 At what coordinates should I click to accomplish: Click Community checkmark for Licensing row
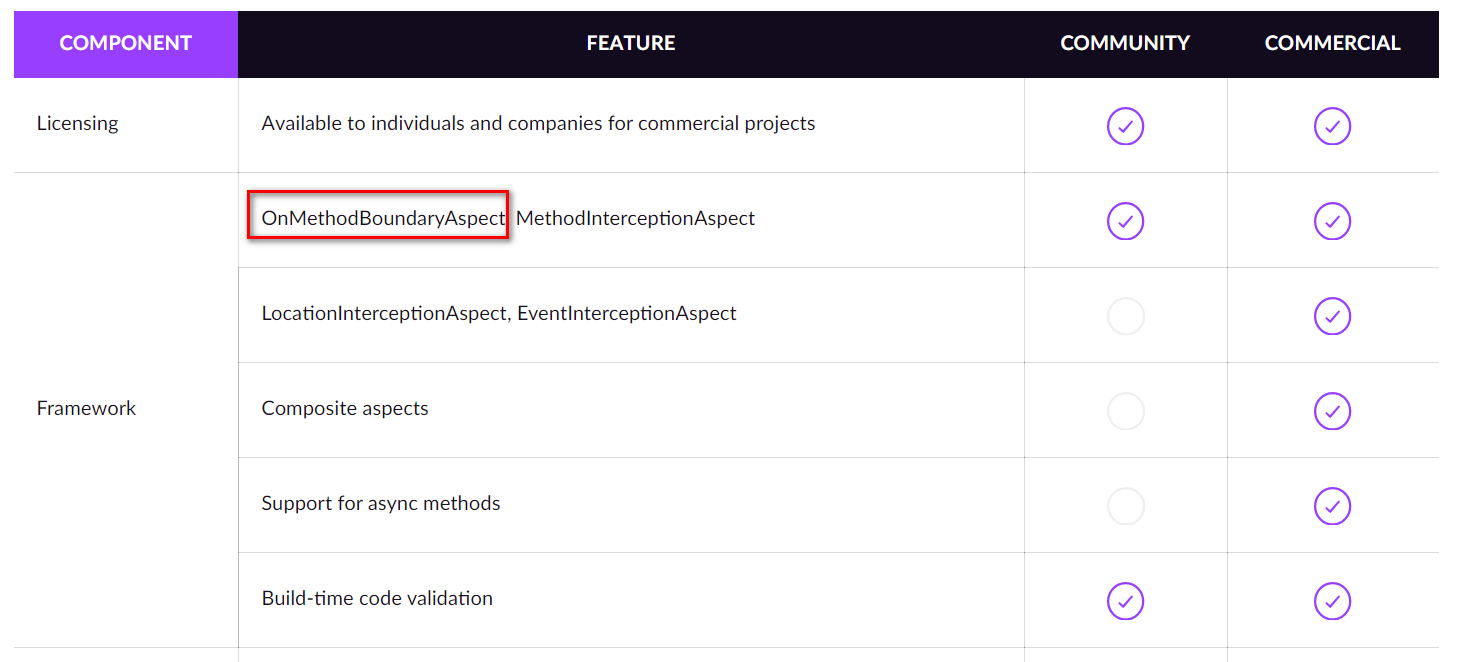(1125, 126)
